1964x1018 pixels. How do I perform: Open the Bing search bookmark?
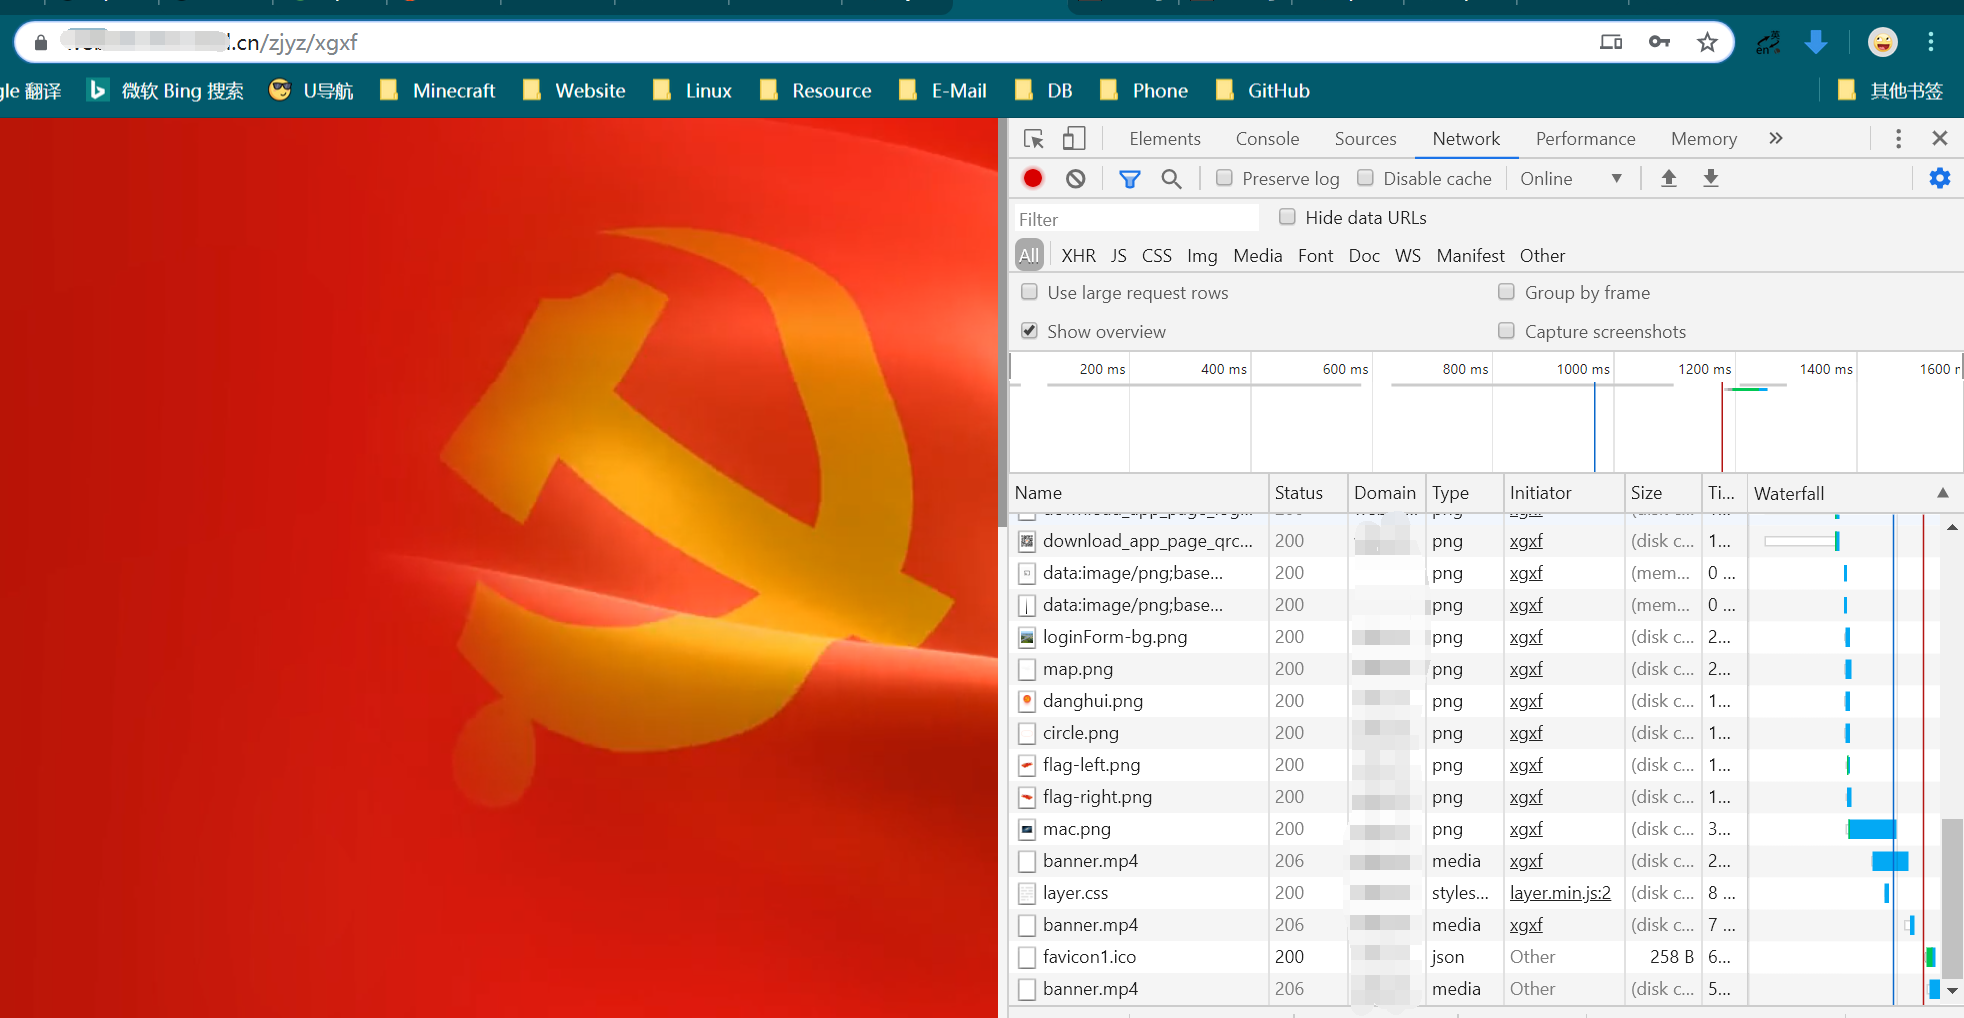click(x=166, y=91)
